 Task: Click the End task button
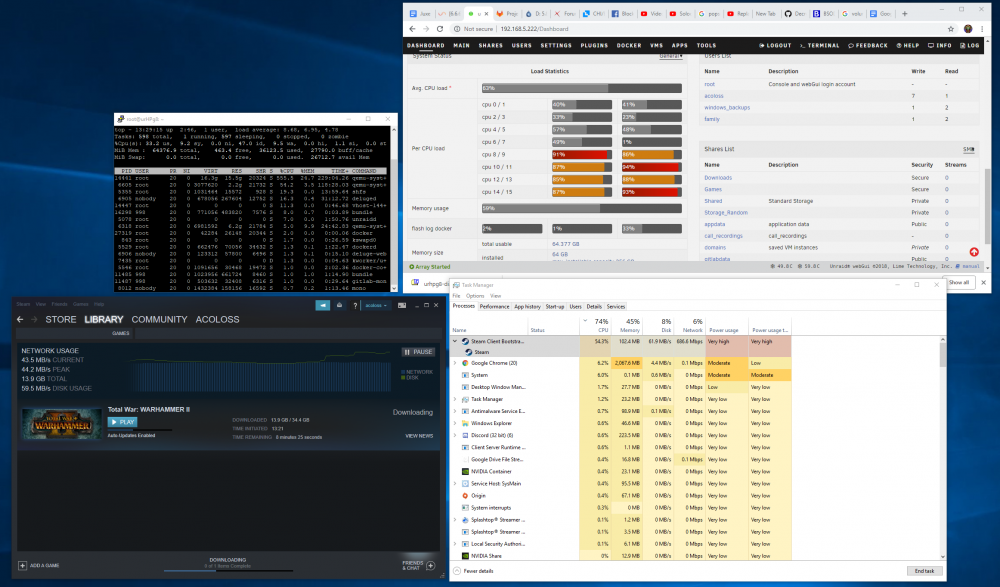click(924, 571)
